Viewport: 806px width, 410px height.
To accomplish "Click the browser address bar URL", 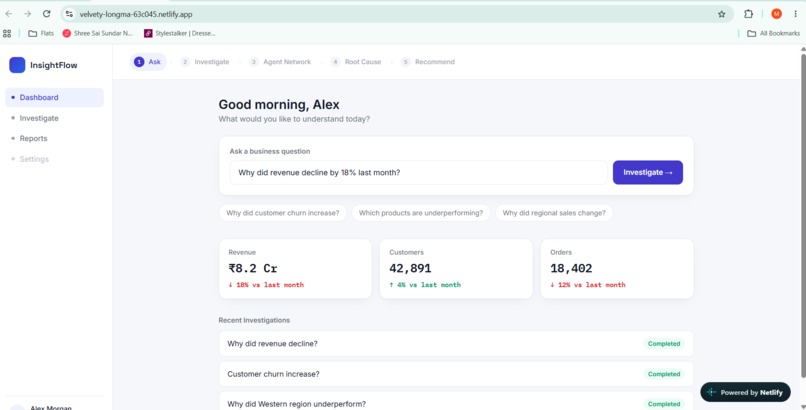I will tap(136, 14).
